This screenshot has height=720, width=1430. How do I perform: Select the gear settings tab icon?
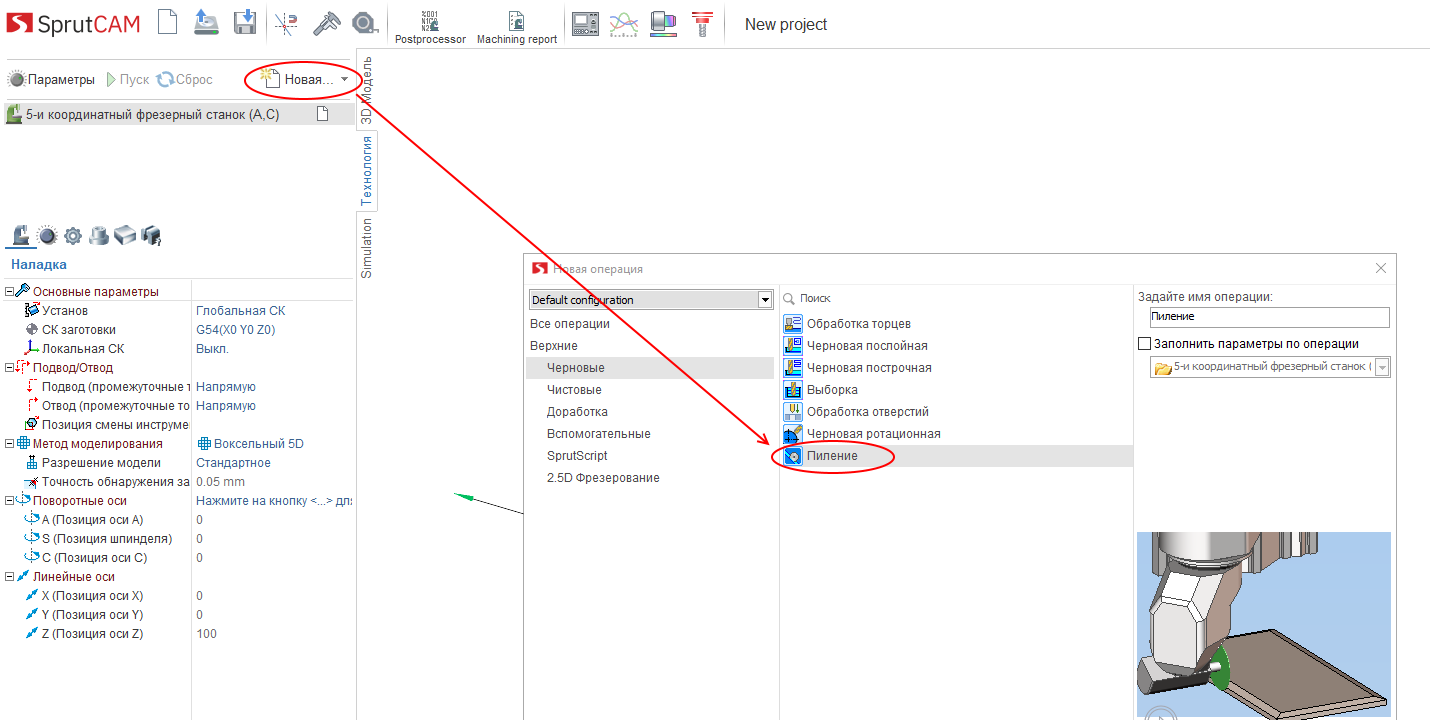(72, 236)
